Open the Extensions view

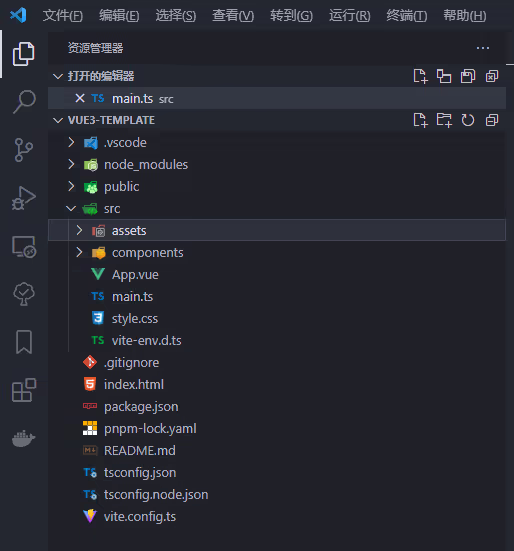24,390
